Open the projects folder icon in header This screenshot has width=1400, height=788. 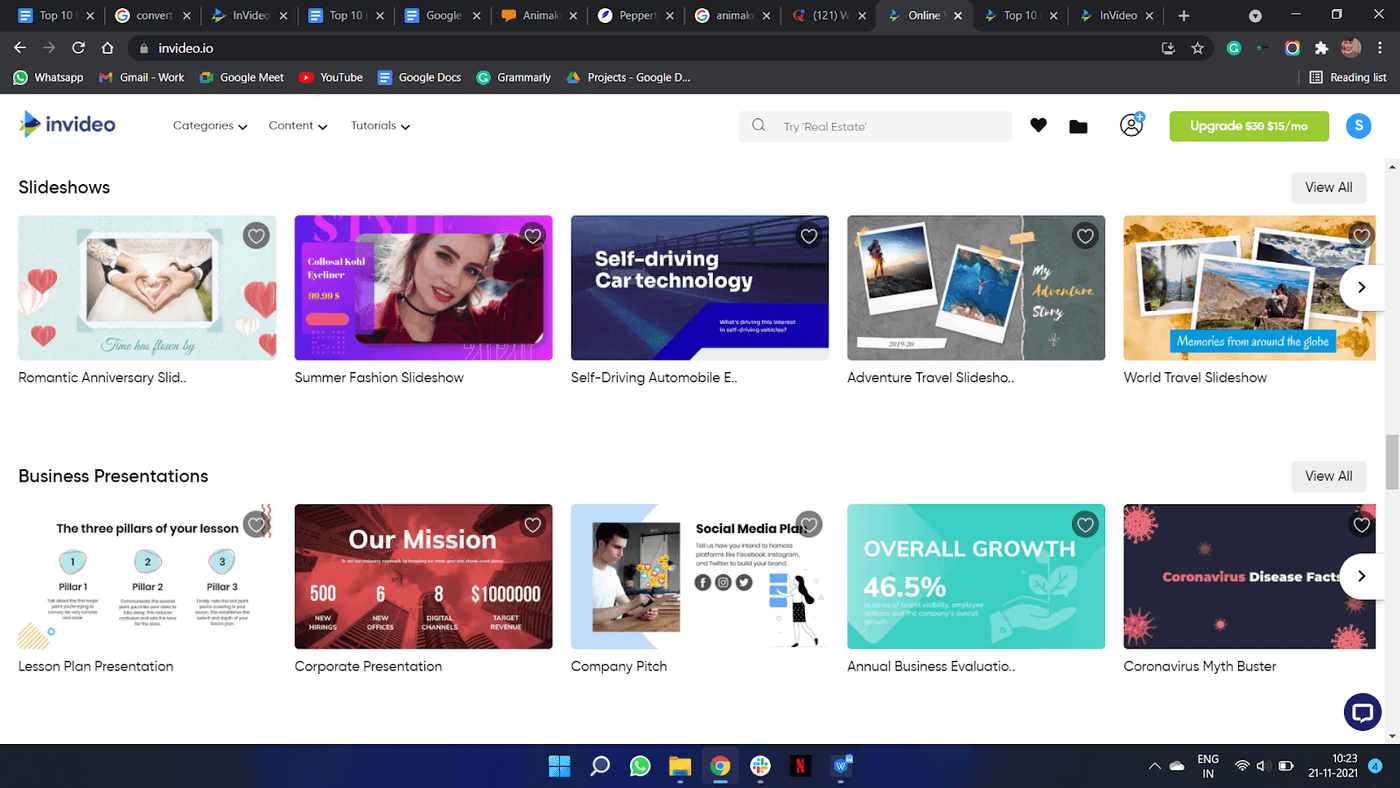(x=1078, y=126)
